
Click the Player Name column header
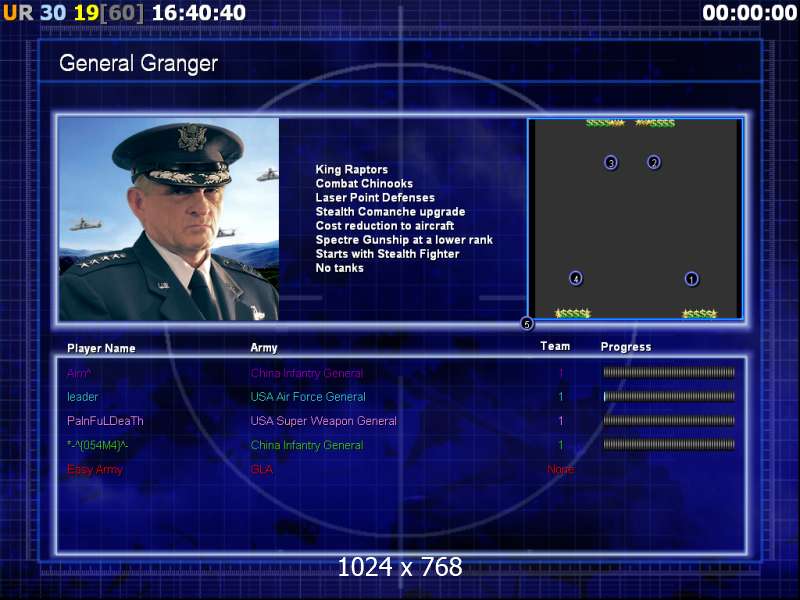[101, 348]
